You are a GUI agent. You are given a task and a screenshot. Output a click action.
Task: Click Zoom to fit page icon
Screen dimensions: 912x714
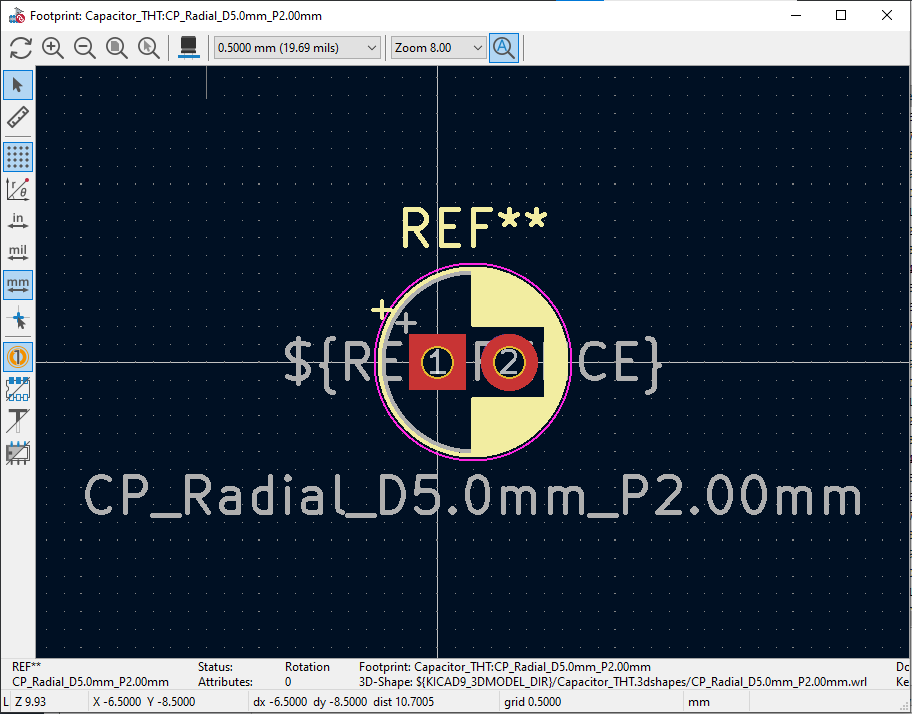[117, 48]
